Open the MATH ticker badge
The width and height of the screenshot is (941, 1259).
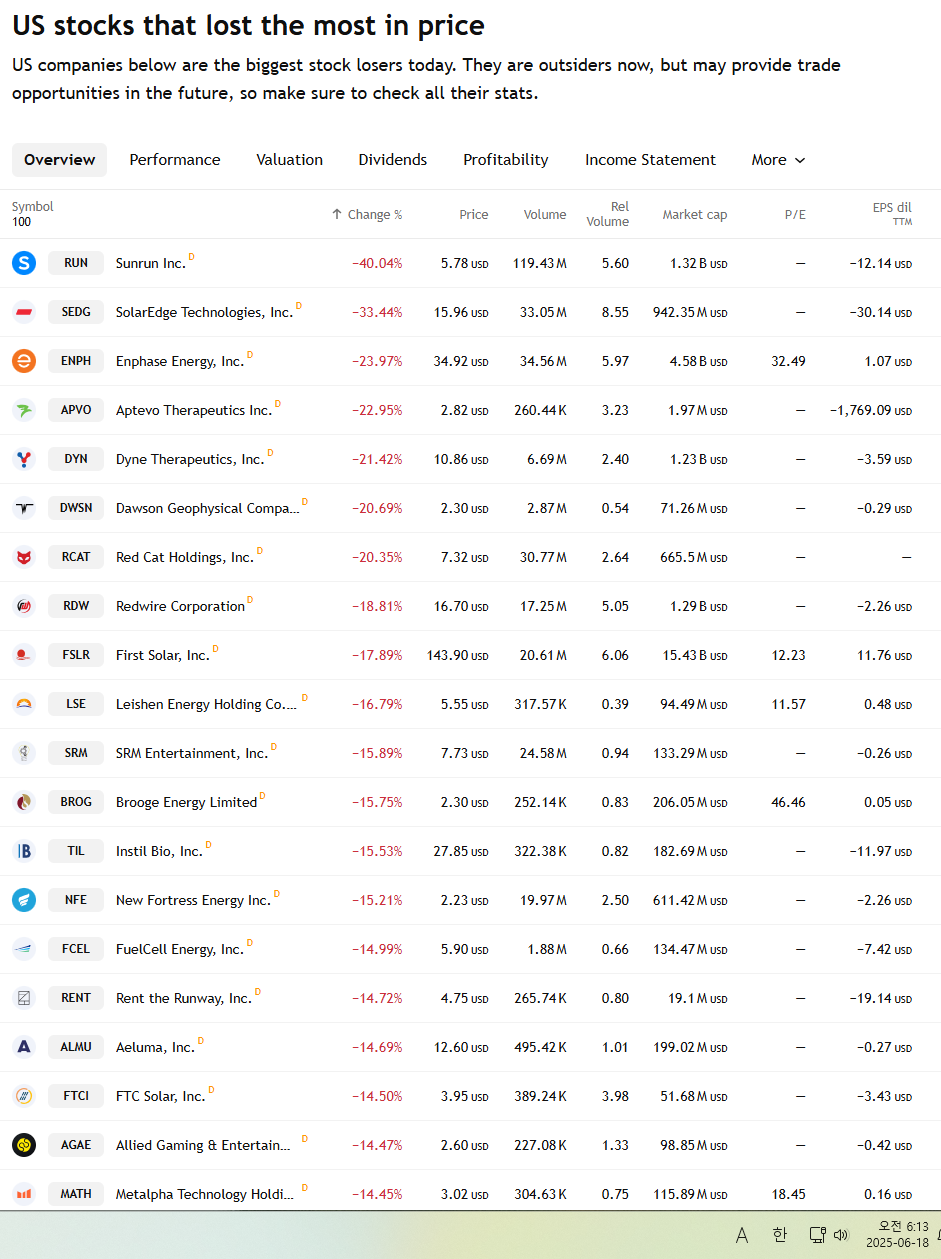(76, 1194)
